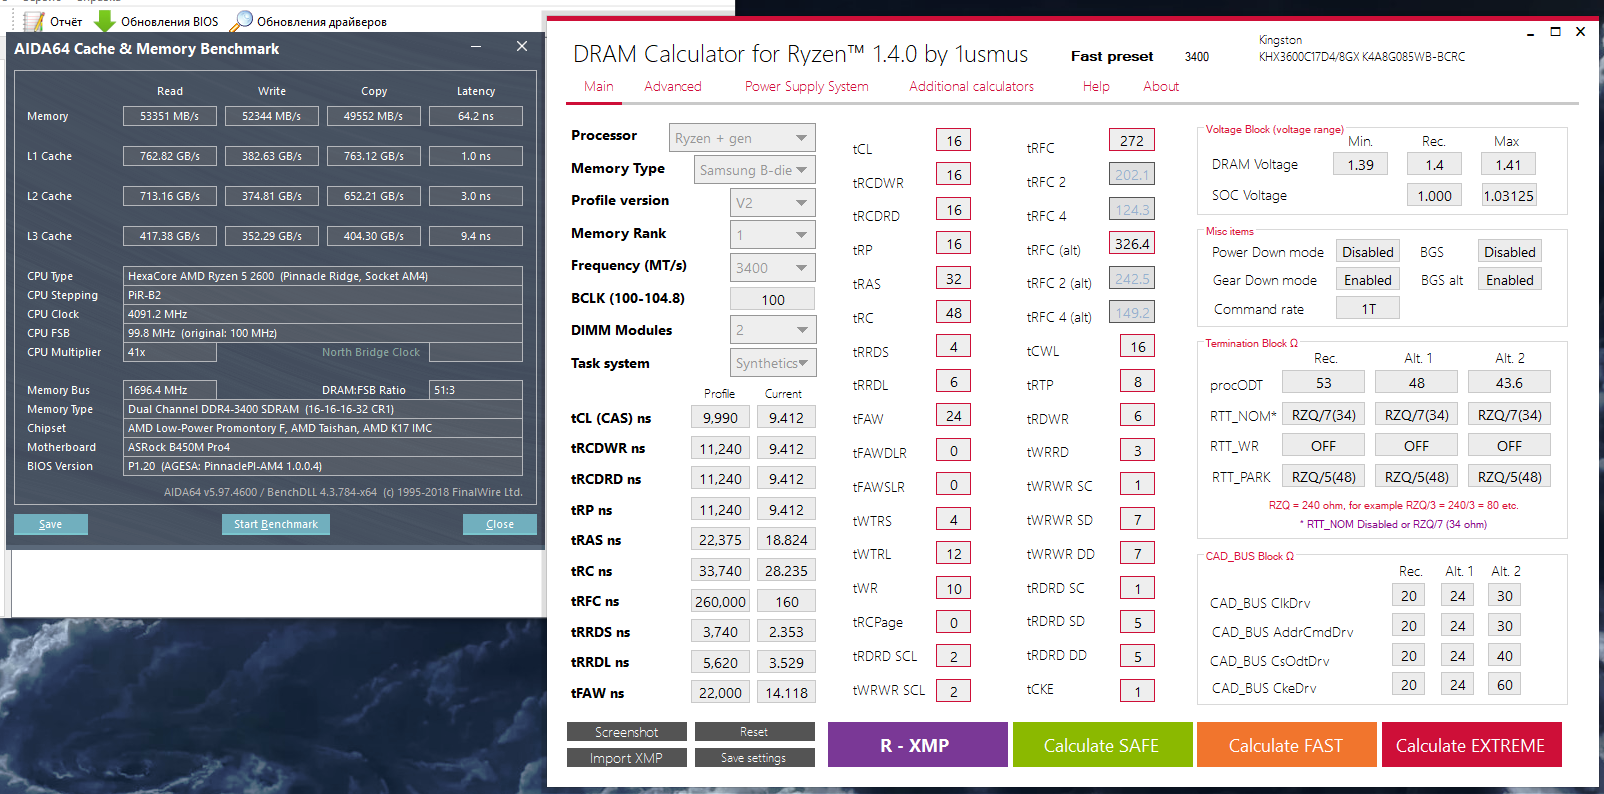
Task: Open the Advanced tab
Action: [673, 86]
